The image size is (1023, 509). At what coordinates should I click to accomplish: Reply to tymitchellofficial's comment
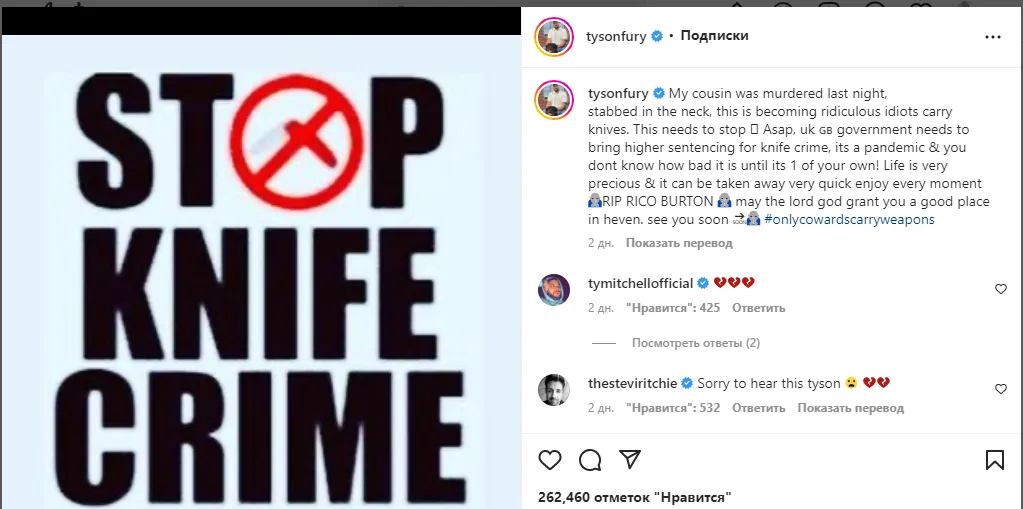coord(758,308)
